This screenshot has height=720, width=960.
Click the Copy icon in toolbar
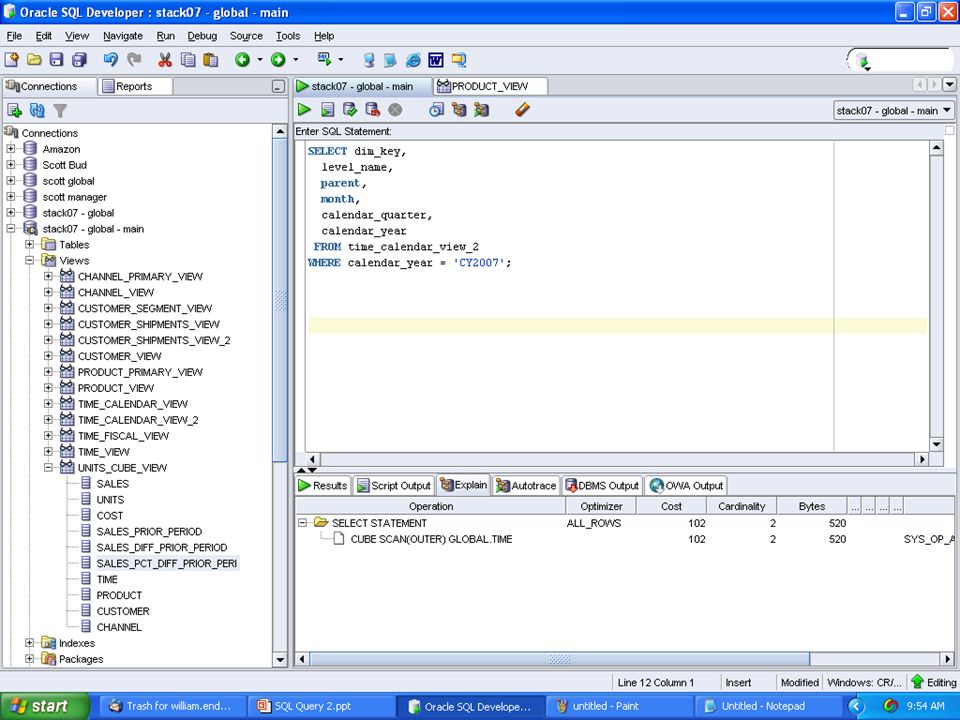188,59
